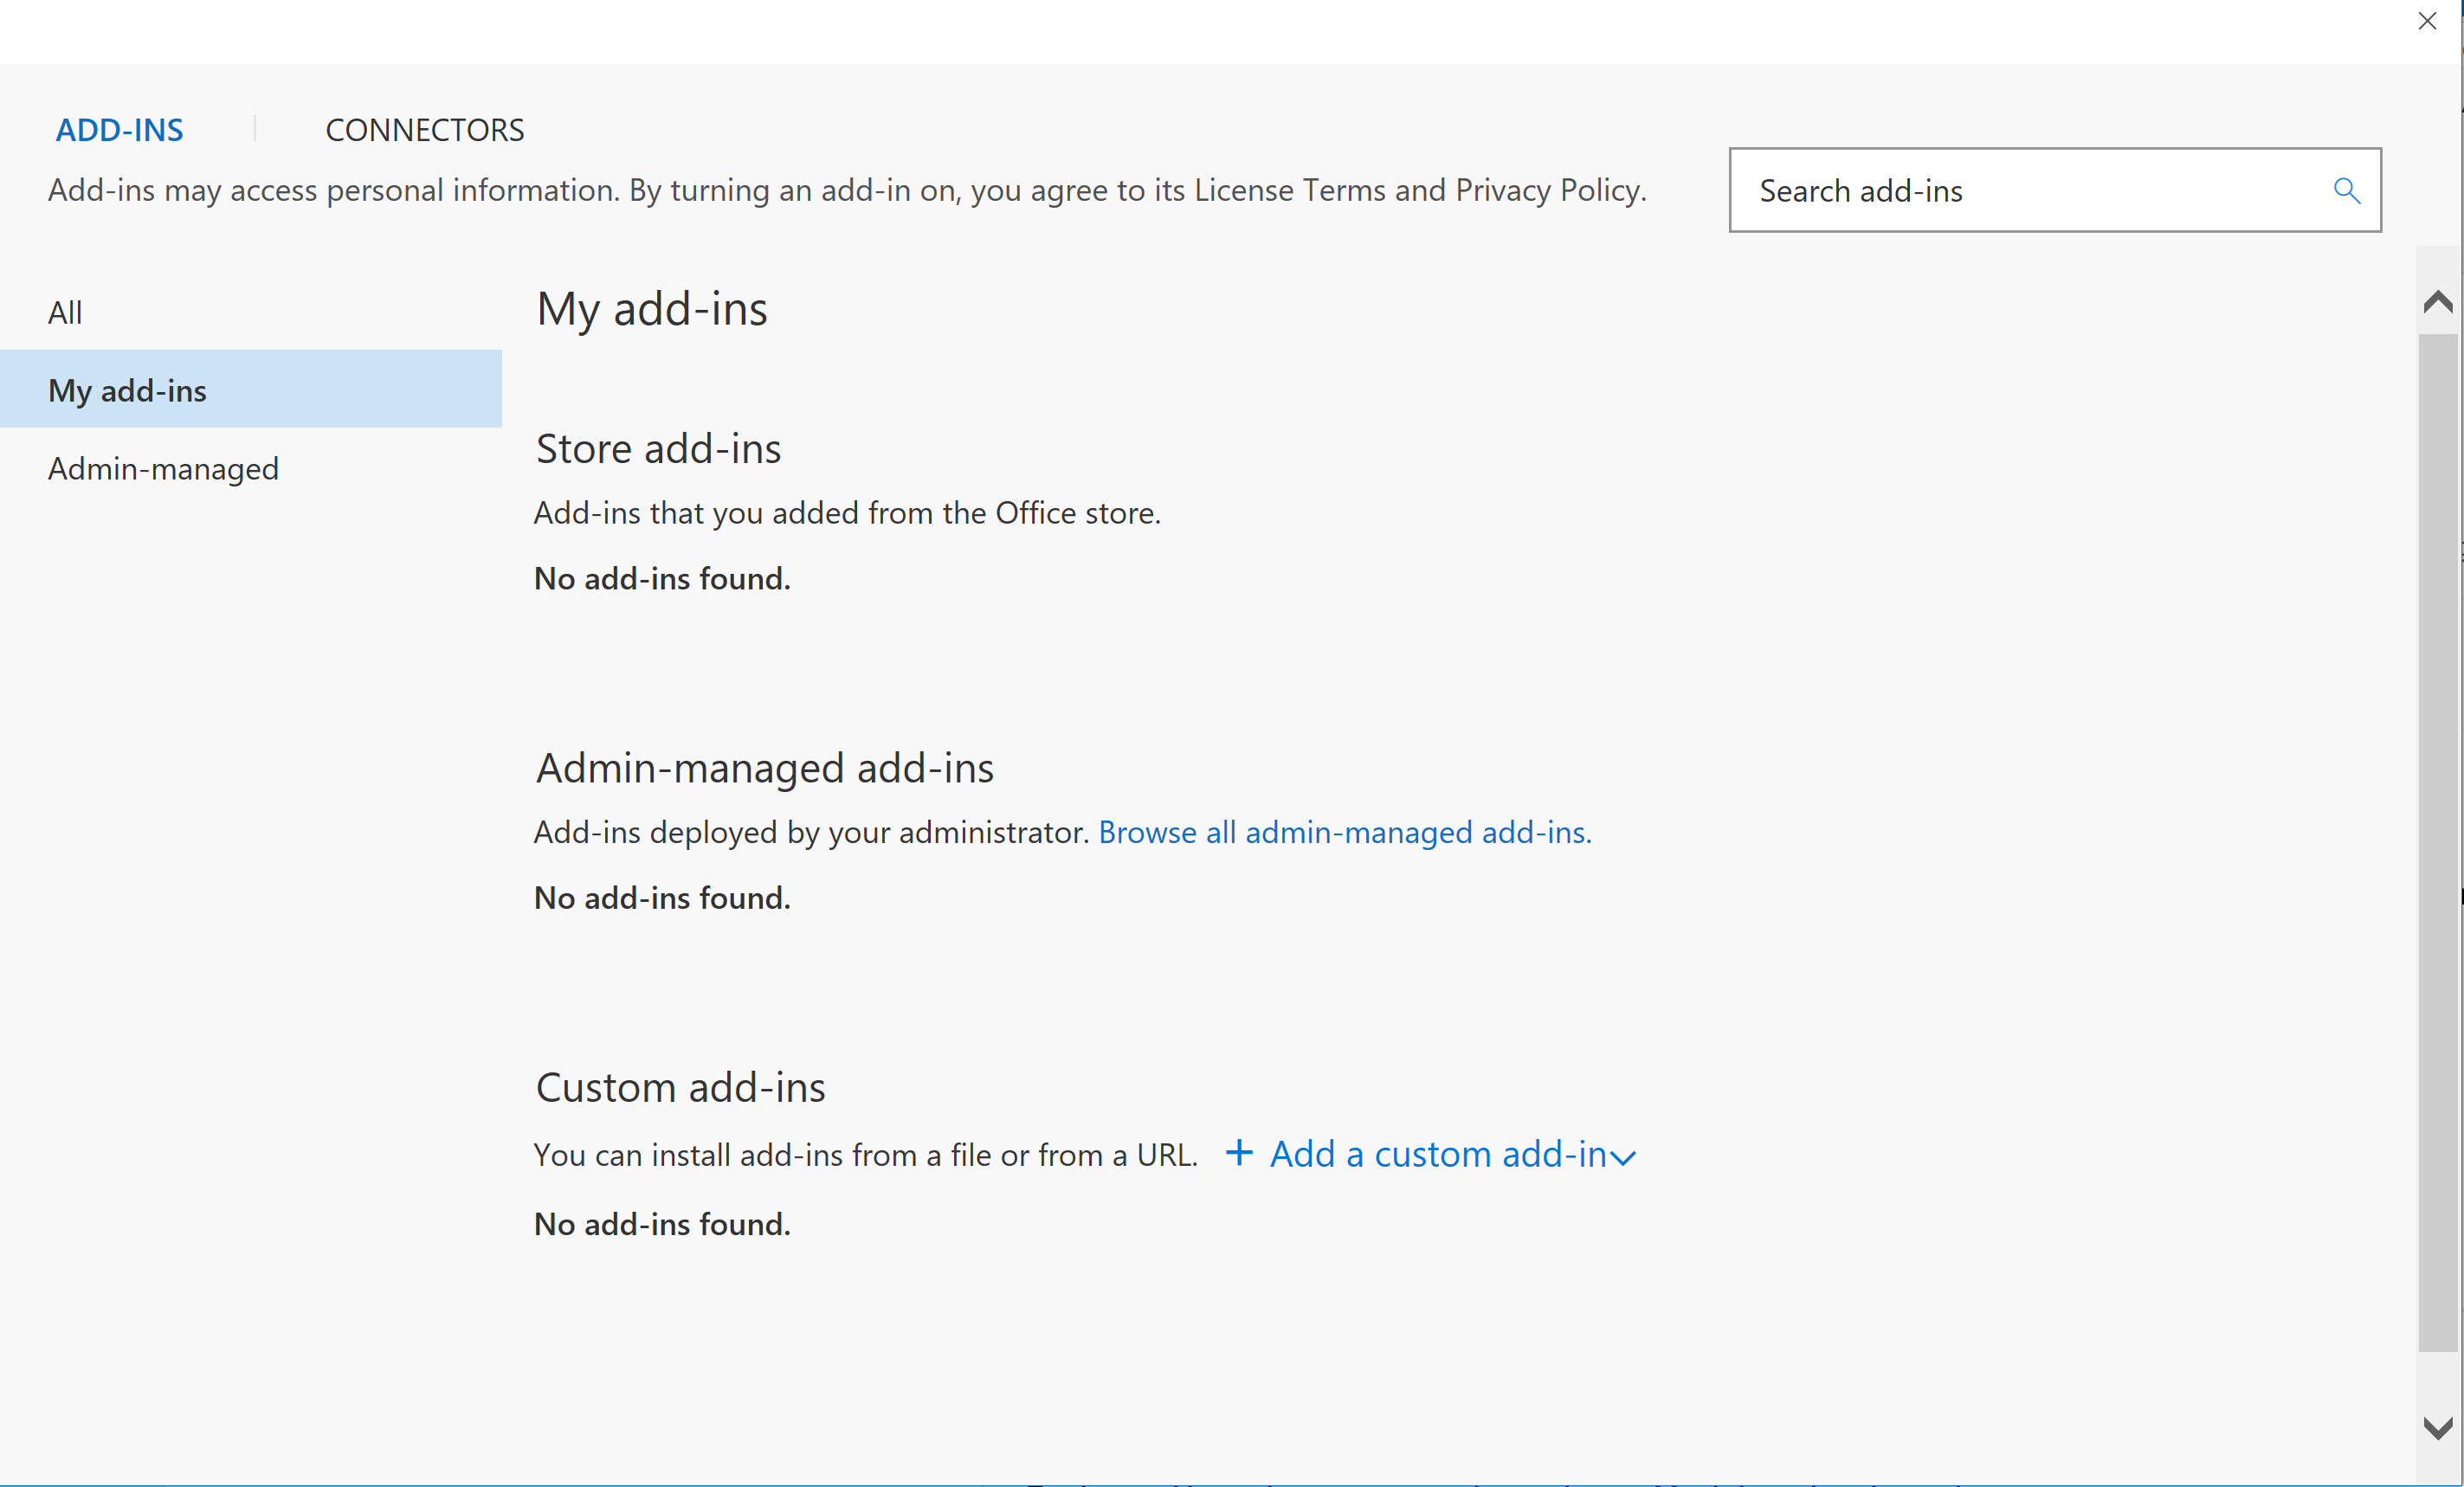The width and height of the screenshot is (2464, 1487).
Task: Click Add a custom add-in text
Action: (1437, 1154)
